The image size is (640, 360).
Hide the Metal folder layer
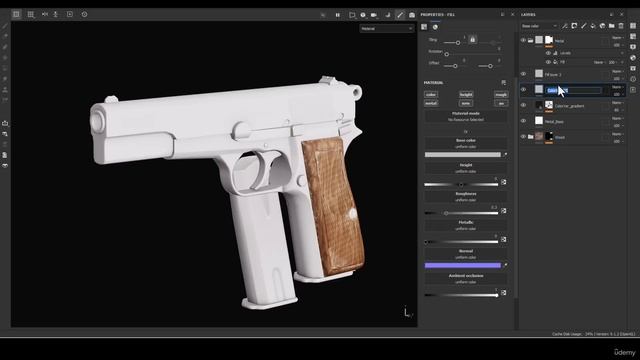pyautogui.click(x=523, y=40)
